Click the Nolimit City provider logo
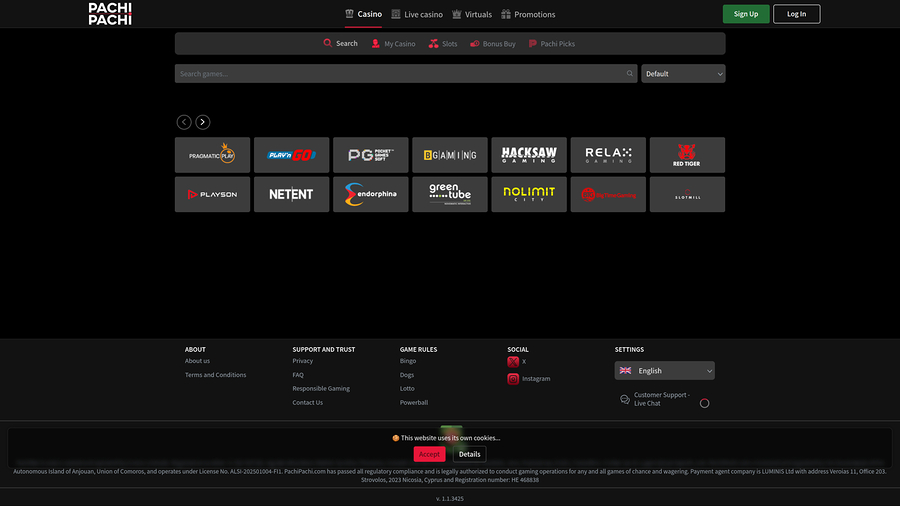Viewport: 900px width, 506px height. pyautogui.click(x=529, y=194)
